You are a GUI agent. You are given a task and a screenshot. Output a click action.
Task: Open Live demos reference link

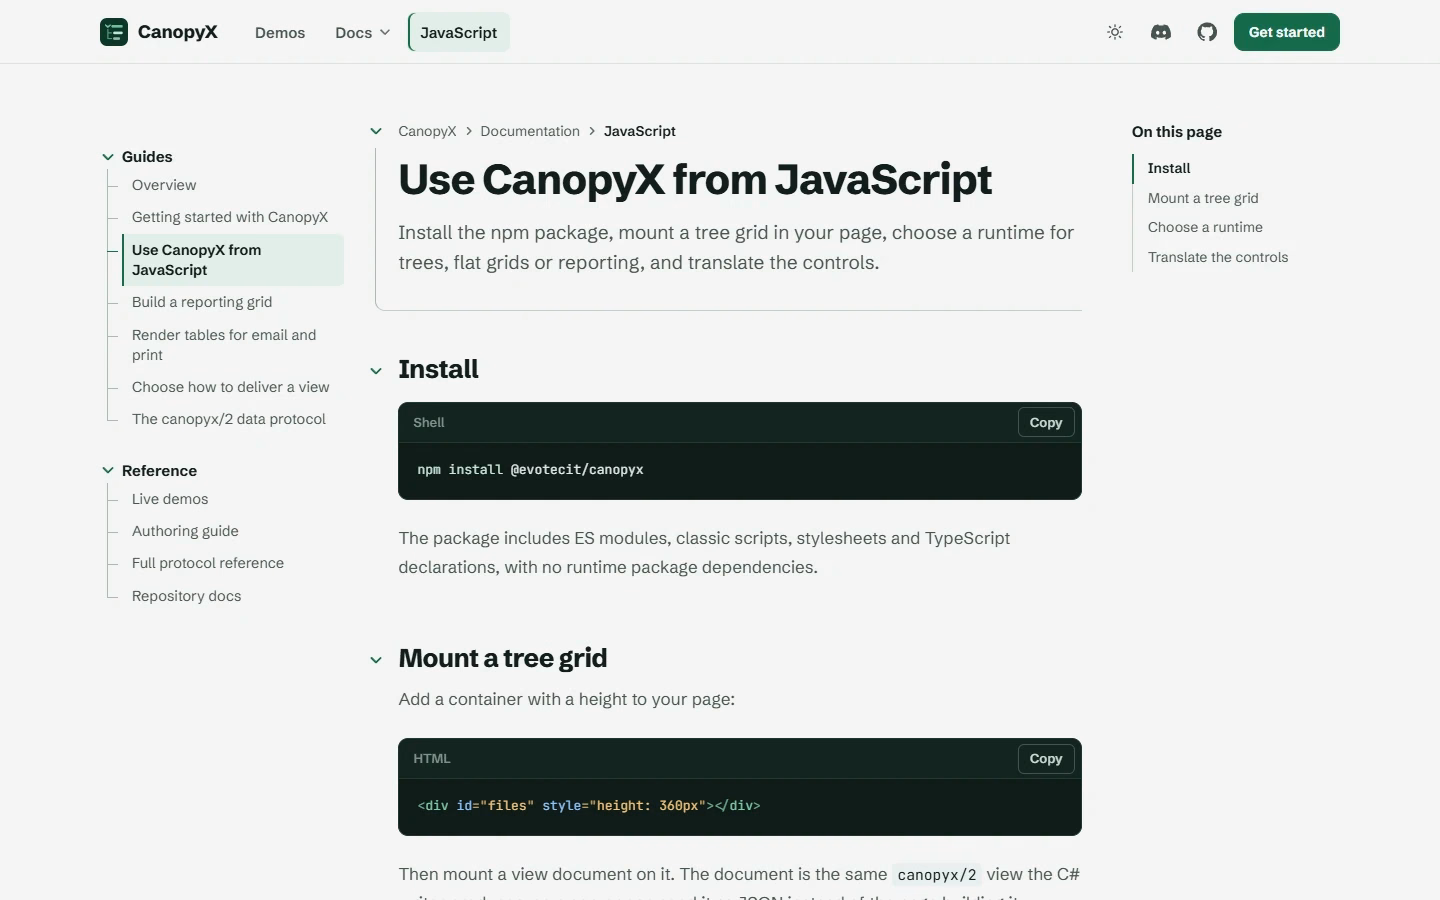170,499
